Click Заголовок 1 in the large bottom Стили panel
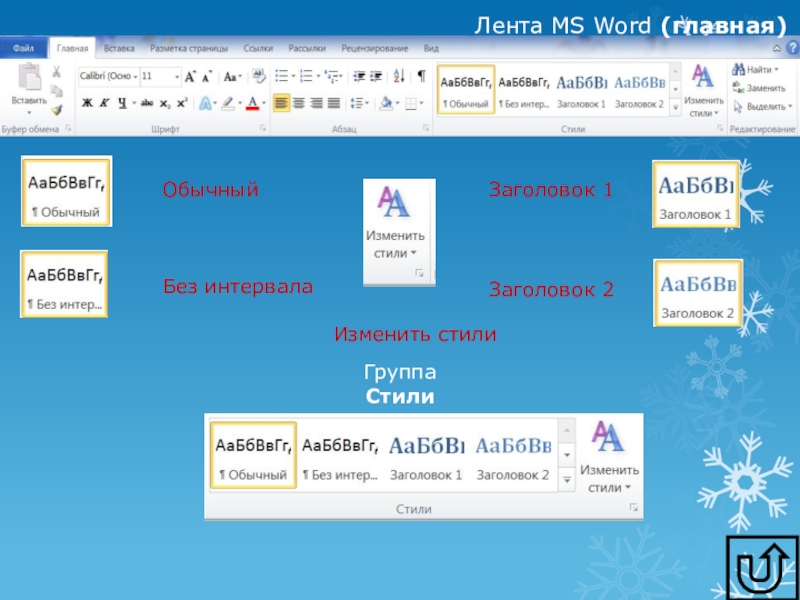Image resolution: width=800 pixels, height=600 pixels. [426, 455]
